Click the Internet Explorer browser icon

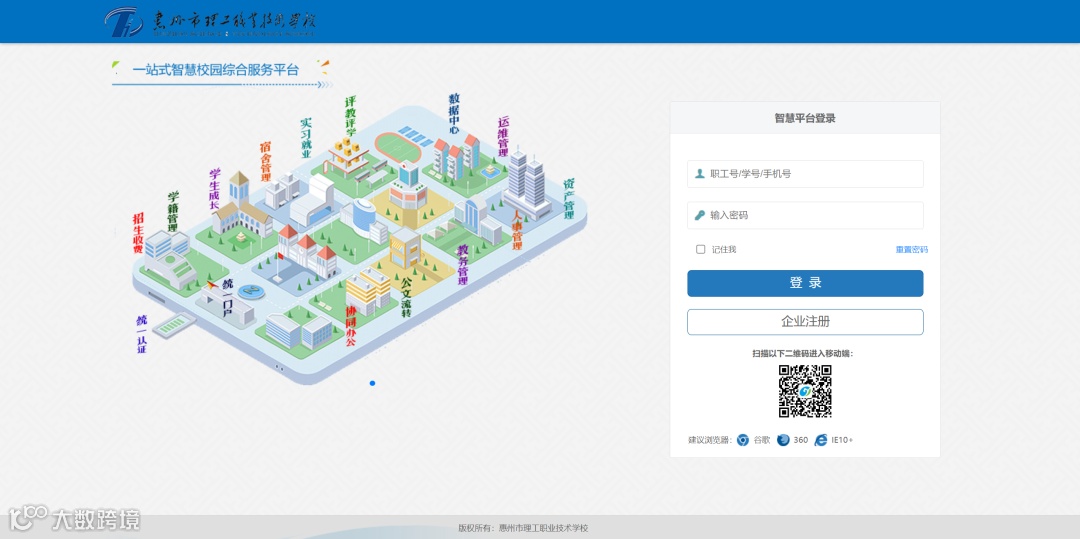(820, 440)
